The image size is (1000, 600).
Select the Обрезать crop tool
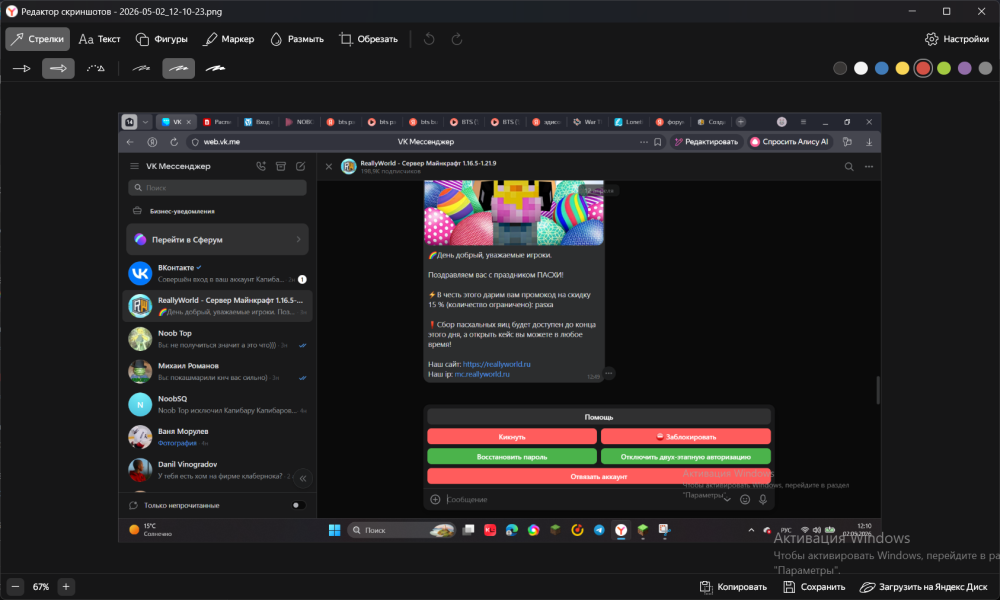point(369,39)
